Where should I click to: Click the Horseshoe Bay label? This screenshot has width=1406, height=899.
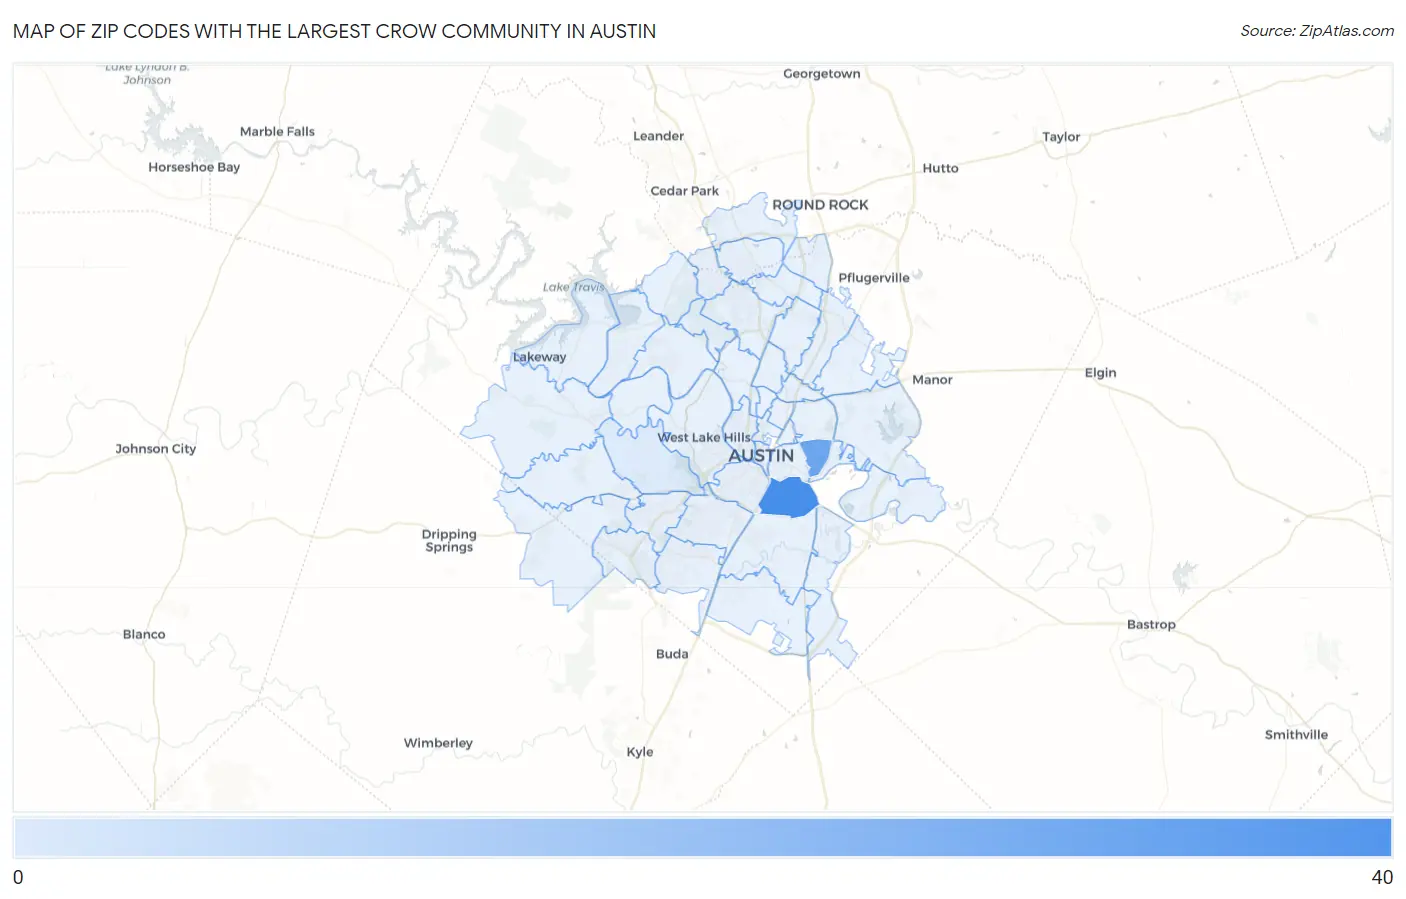point(194,168)
